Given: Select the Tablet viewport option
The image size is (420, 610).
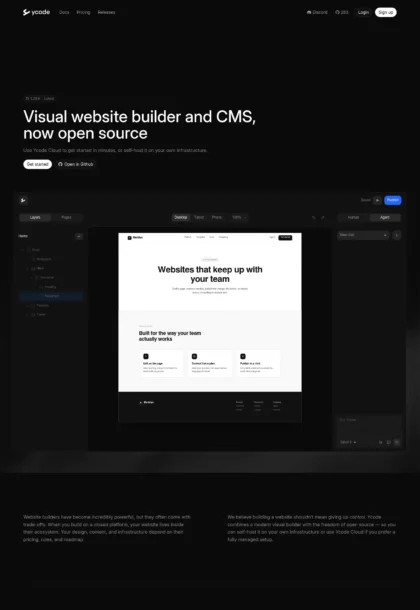Looking at the screenshot, I should [199, 217].
